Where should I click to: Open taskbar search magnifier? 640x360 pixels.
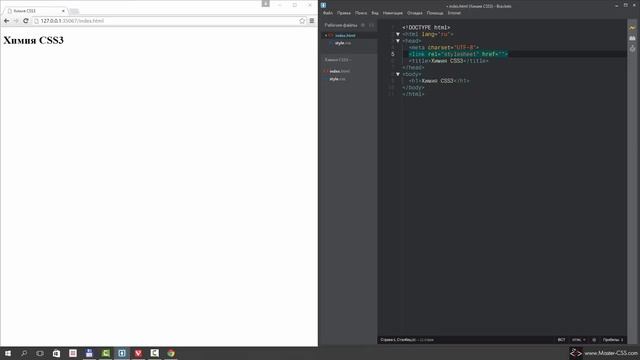(24, 353)
